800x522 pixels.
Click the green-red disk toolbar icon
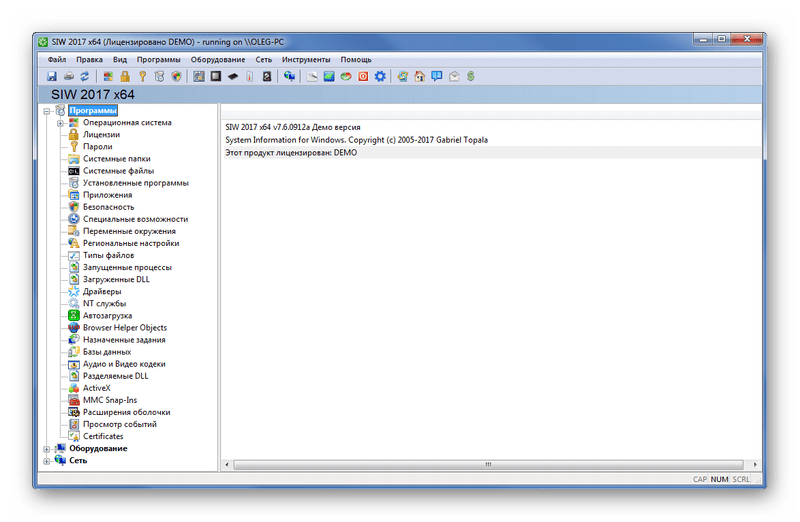pyautogui.click(x=346, y=77)
